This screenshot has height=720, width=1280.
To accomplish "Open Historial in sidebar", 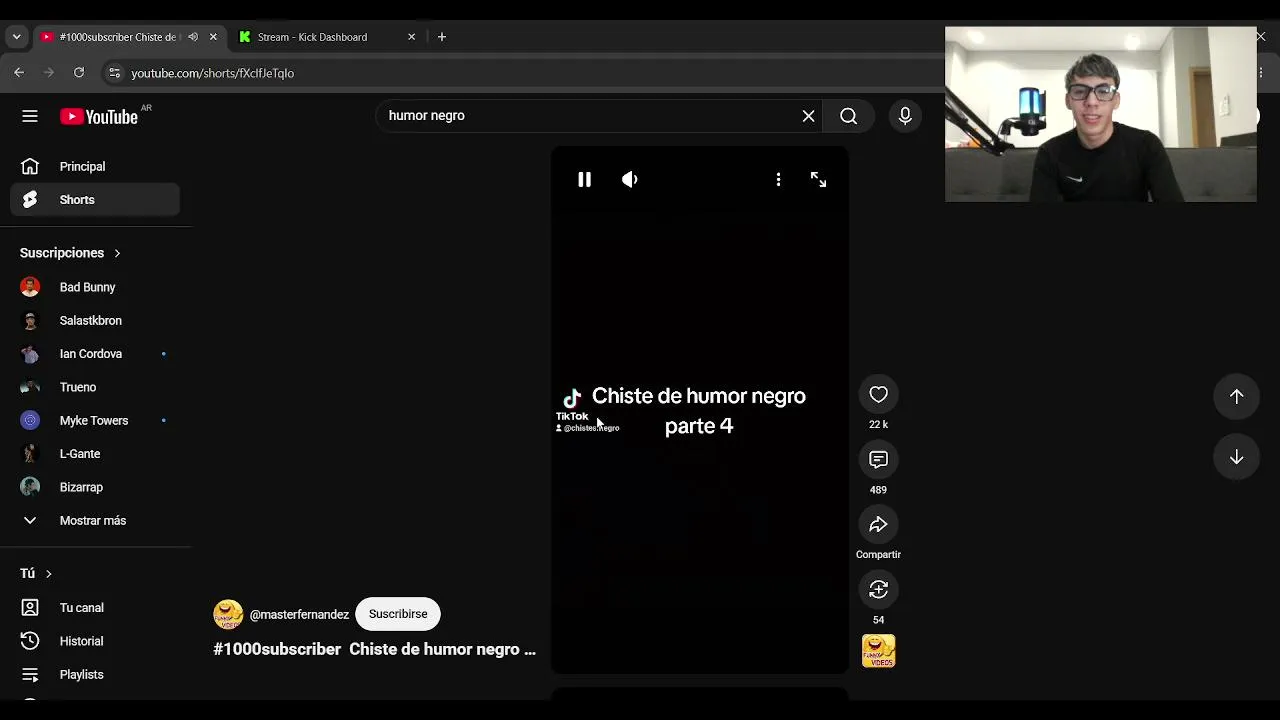I will coord(95,641).
